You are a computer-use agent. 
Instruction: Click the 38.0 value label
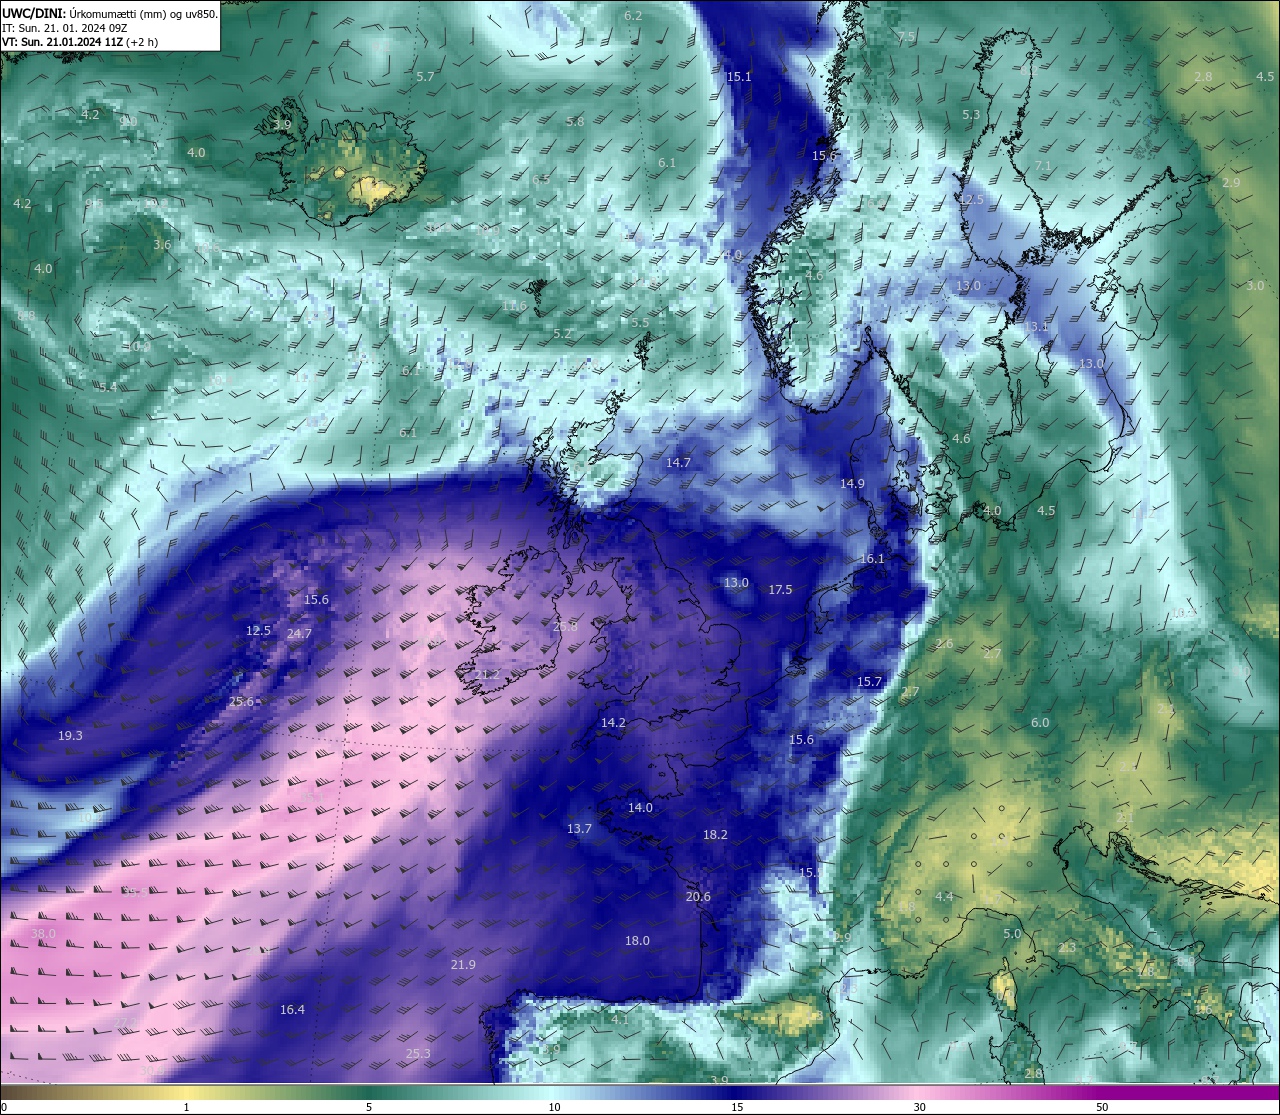pos(43,934)
